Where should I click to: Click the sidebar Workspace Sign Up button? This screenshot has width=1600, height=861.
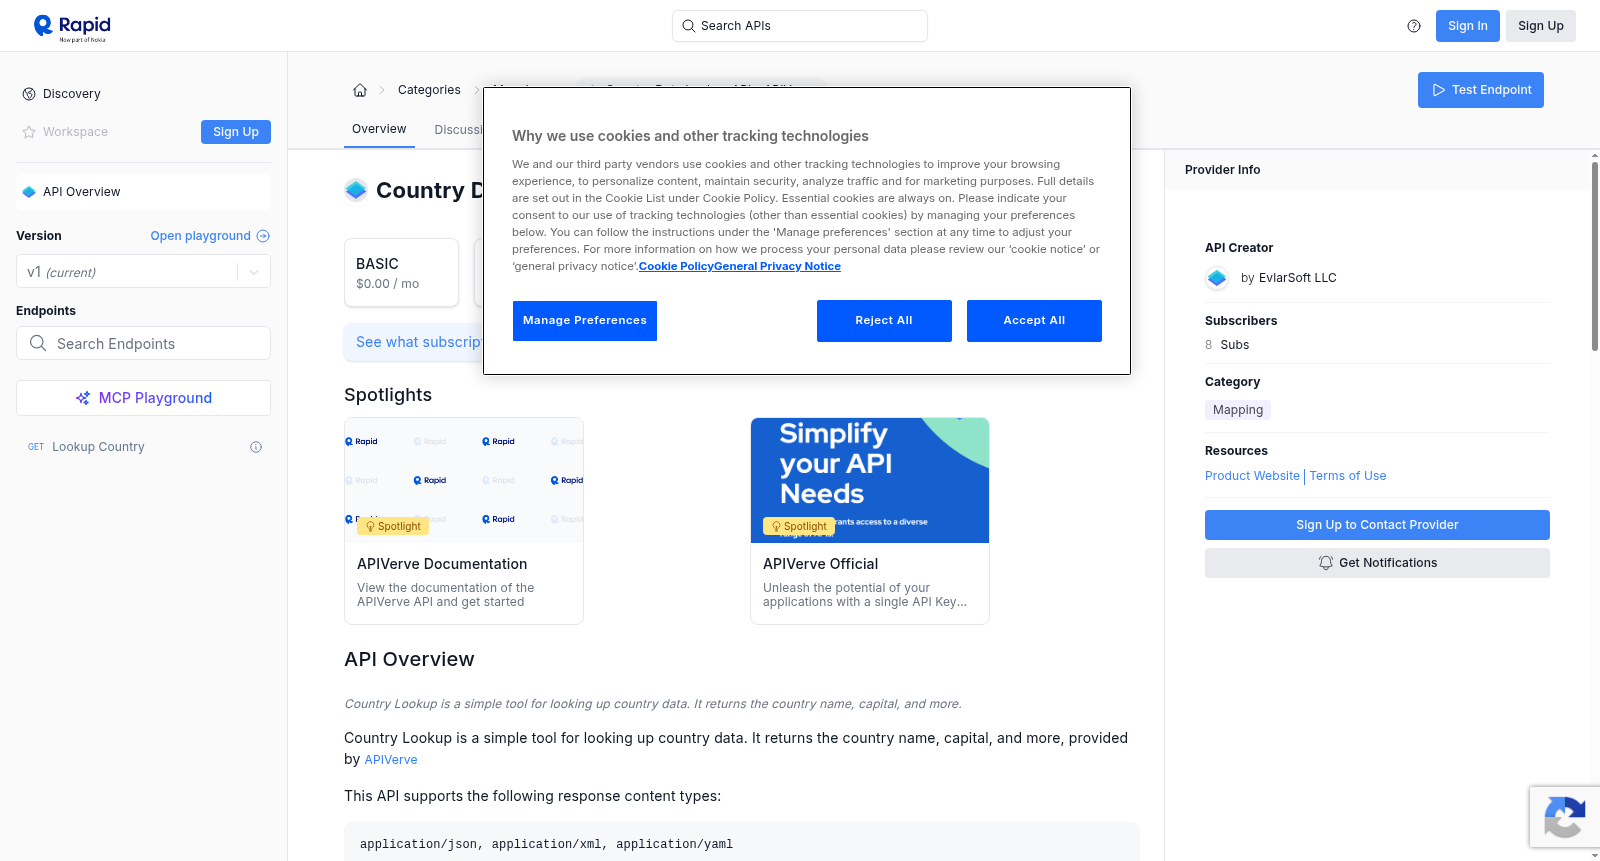236,132
